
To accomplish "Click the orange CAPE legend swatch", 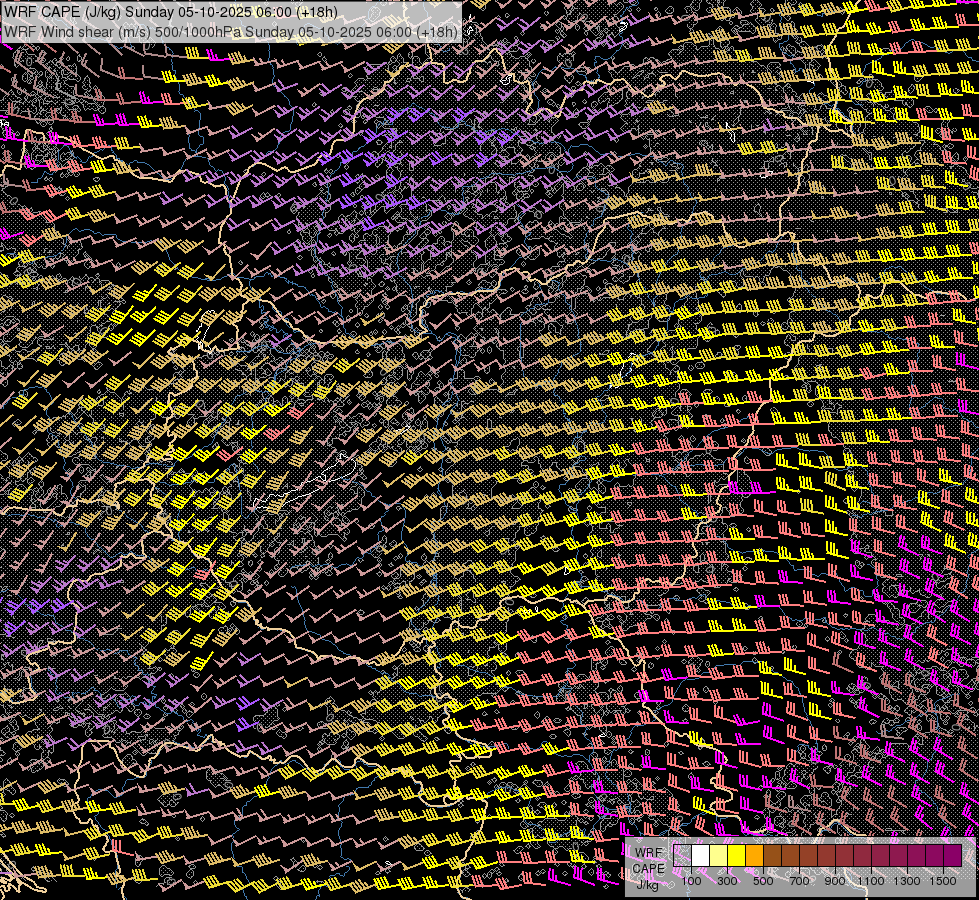I will coord(755,856).
